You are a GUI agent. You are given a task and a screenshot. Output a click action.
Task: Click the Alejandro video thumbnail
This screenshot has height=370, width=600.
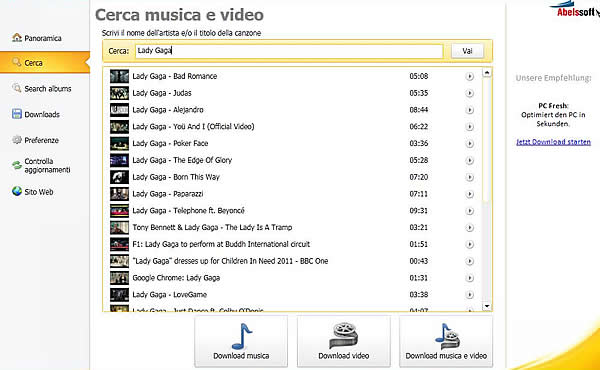[119, 110]
